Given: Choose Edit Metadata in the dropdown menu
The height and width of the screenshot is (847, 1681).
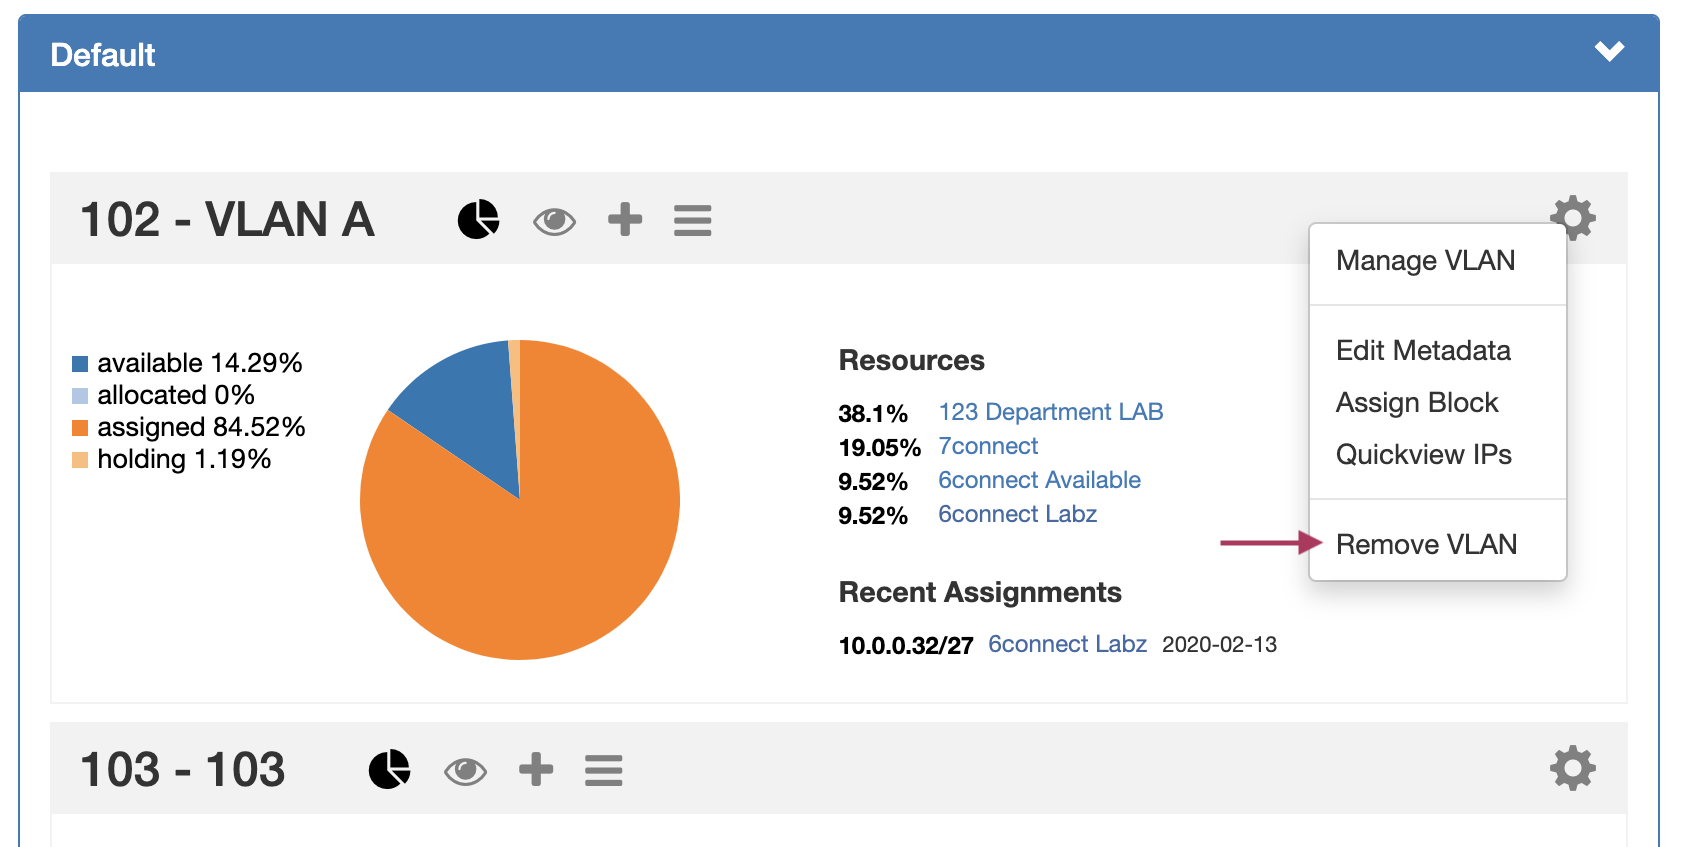Looking at the screenshot, I should tap(1423, 351).
